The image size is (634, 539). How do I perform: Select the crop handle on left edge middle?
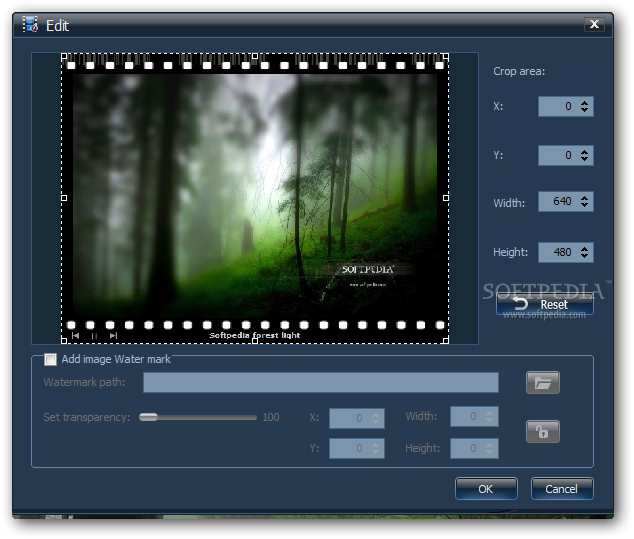click(x=64, y=198)
